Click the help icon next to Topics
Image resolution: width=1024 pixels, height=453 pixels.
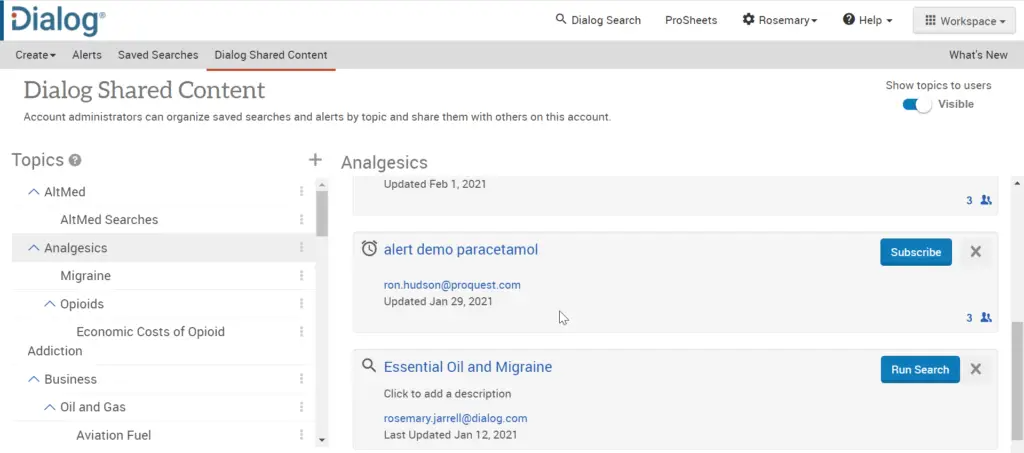coord(75,160)
